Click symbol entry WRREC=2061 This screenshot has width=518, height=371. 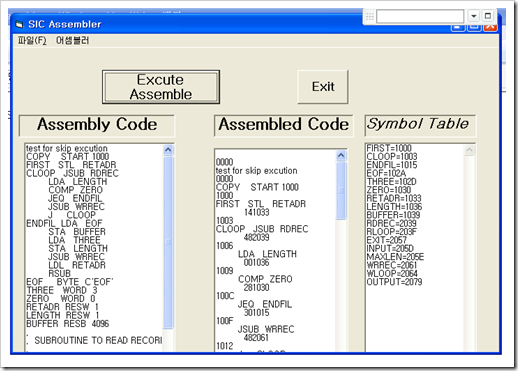(392, 265)
